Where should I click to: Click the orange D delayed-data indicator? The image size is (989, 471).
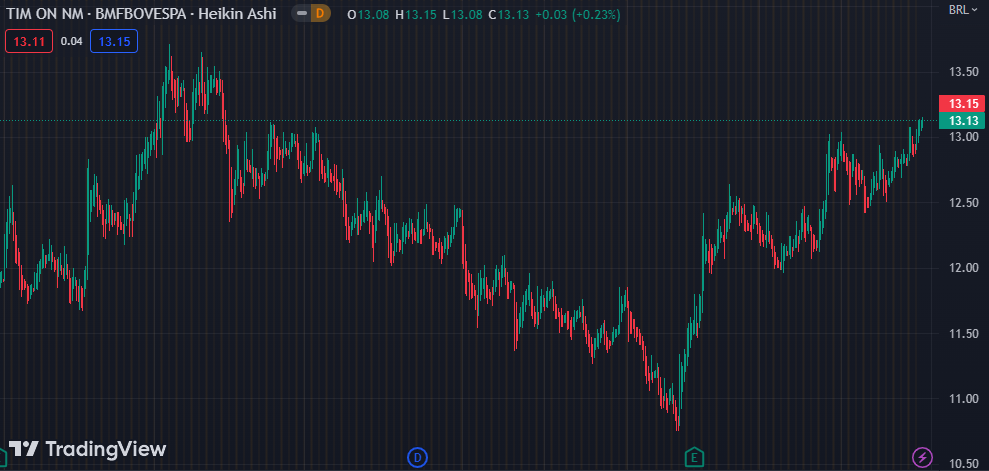pos(321,13)
